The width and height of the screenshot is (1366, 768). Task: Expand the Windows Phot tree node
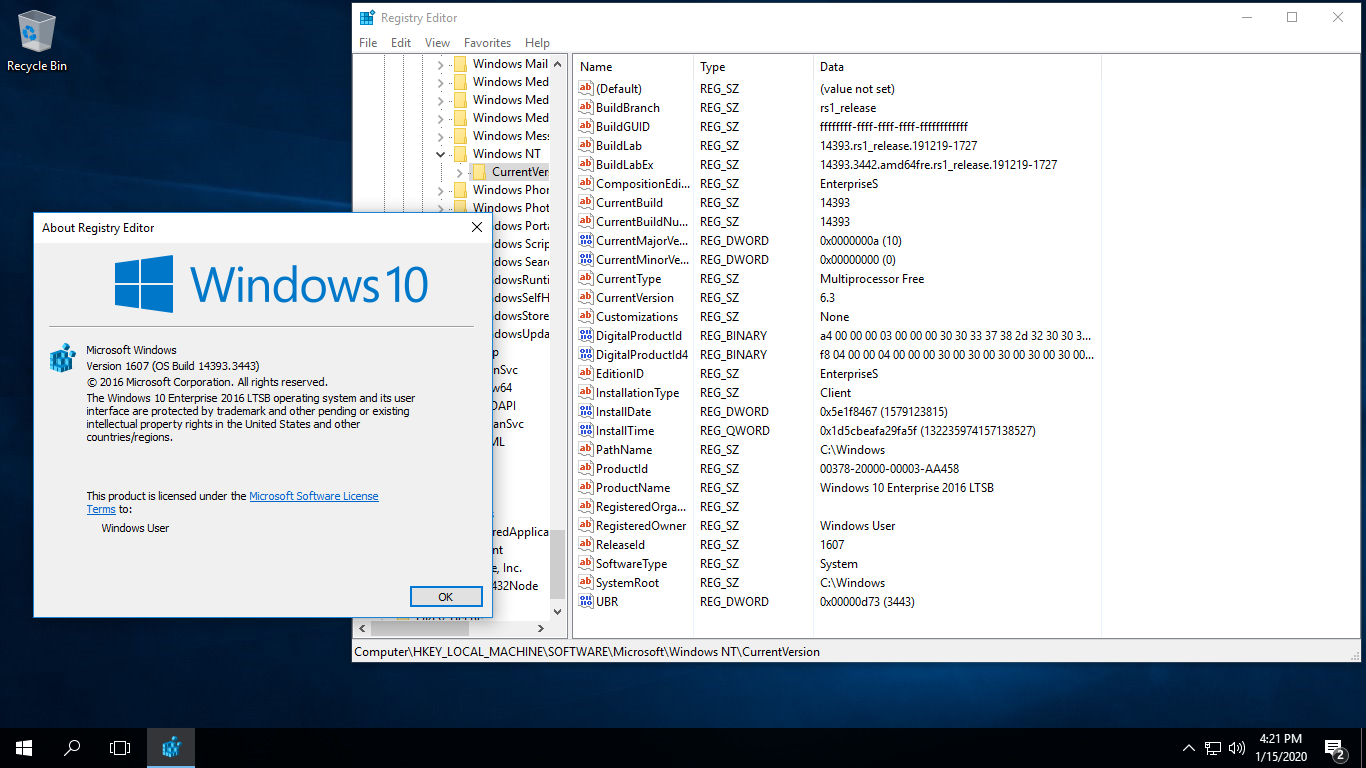[440, 208]
